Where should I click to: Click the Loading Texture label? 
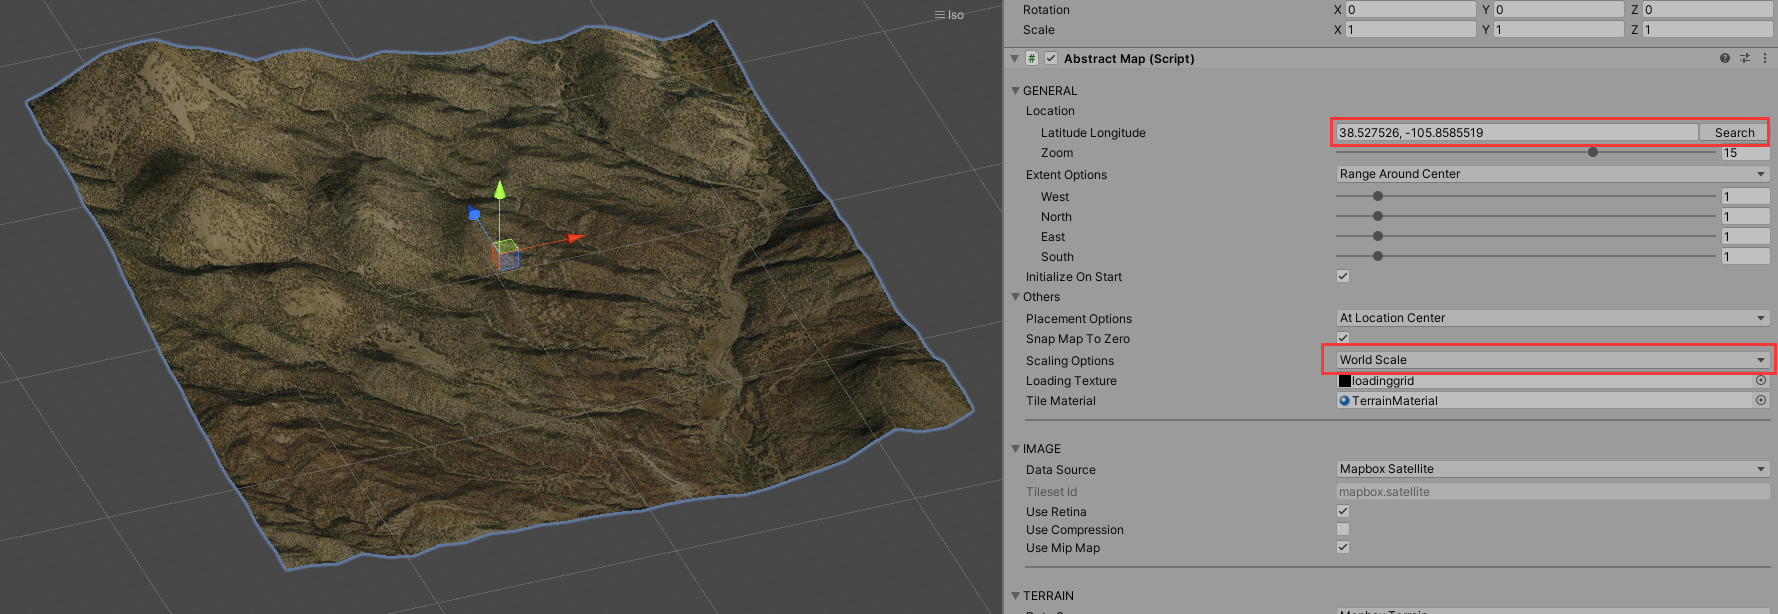(x=1071, y=380)
